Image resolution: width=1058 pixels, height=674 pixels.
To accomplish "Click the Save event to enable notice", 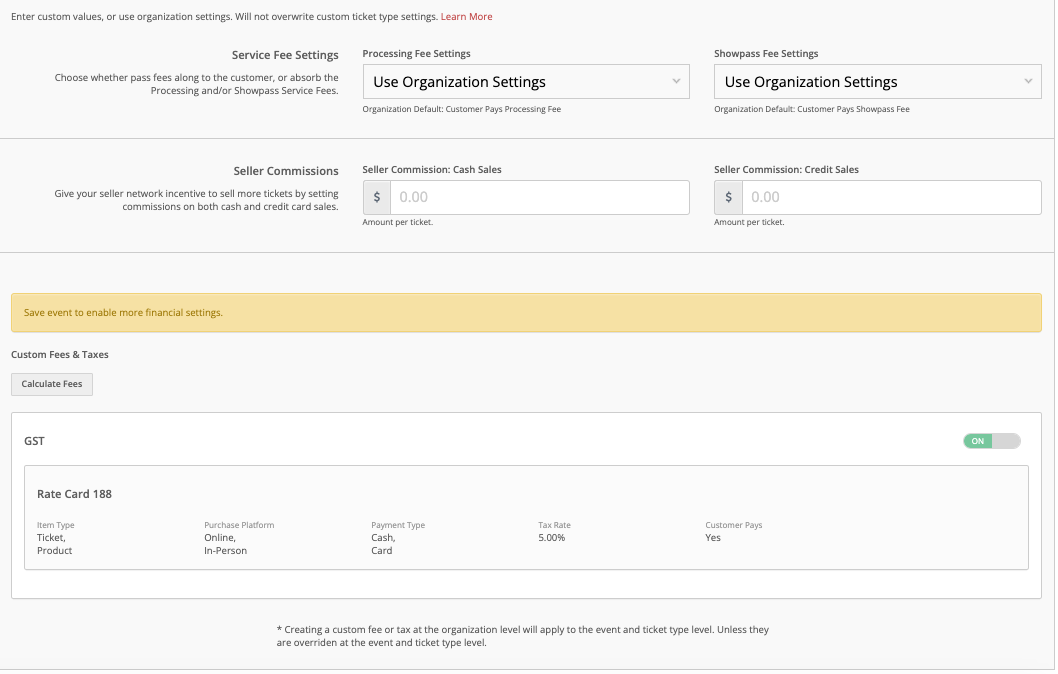I will click(x=526, y=312).
